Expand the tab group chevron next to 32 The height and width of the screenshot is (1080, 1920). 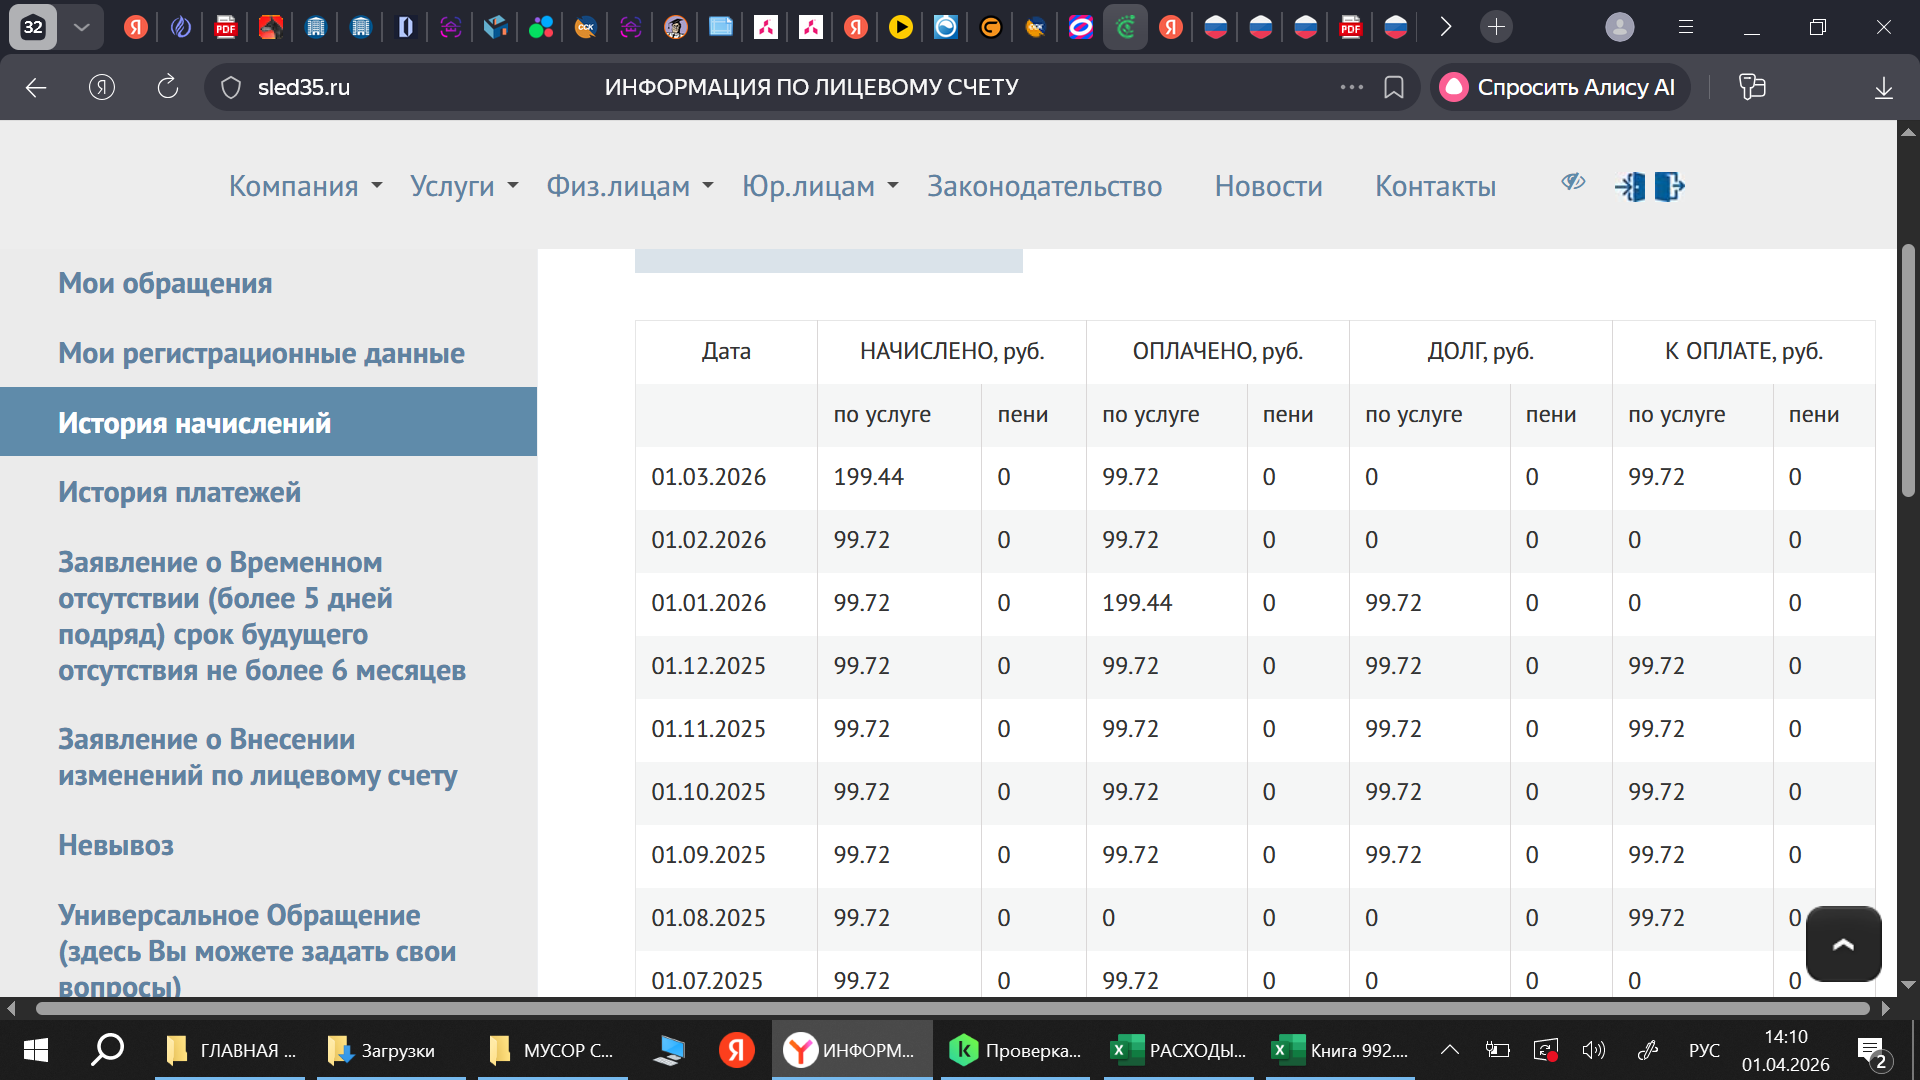[x=82, y=27]
